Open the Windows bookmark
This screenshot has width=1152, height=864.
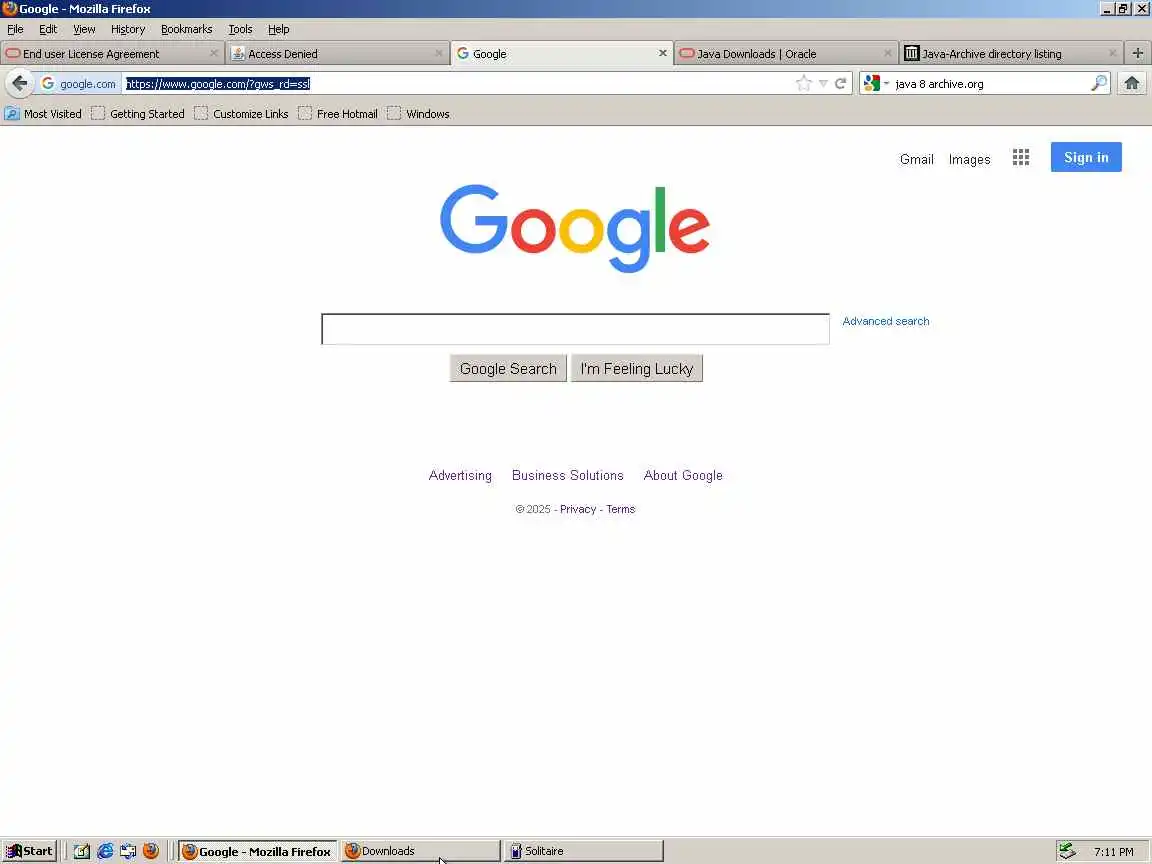click(418, 114)
